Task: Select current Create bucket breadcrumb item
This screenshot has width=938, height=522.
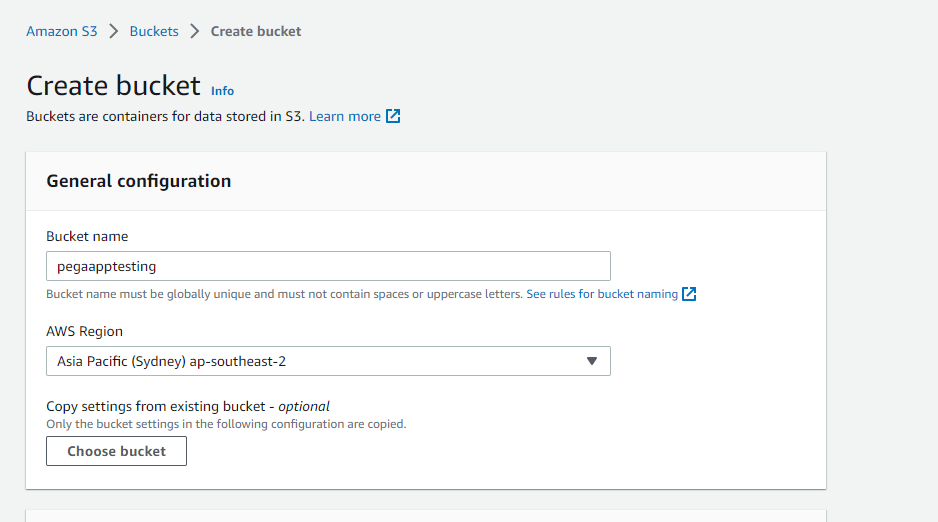Action: (x=256, y=31)
